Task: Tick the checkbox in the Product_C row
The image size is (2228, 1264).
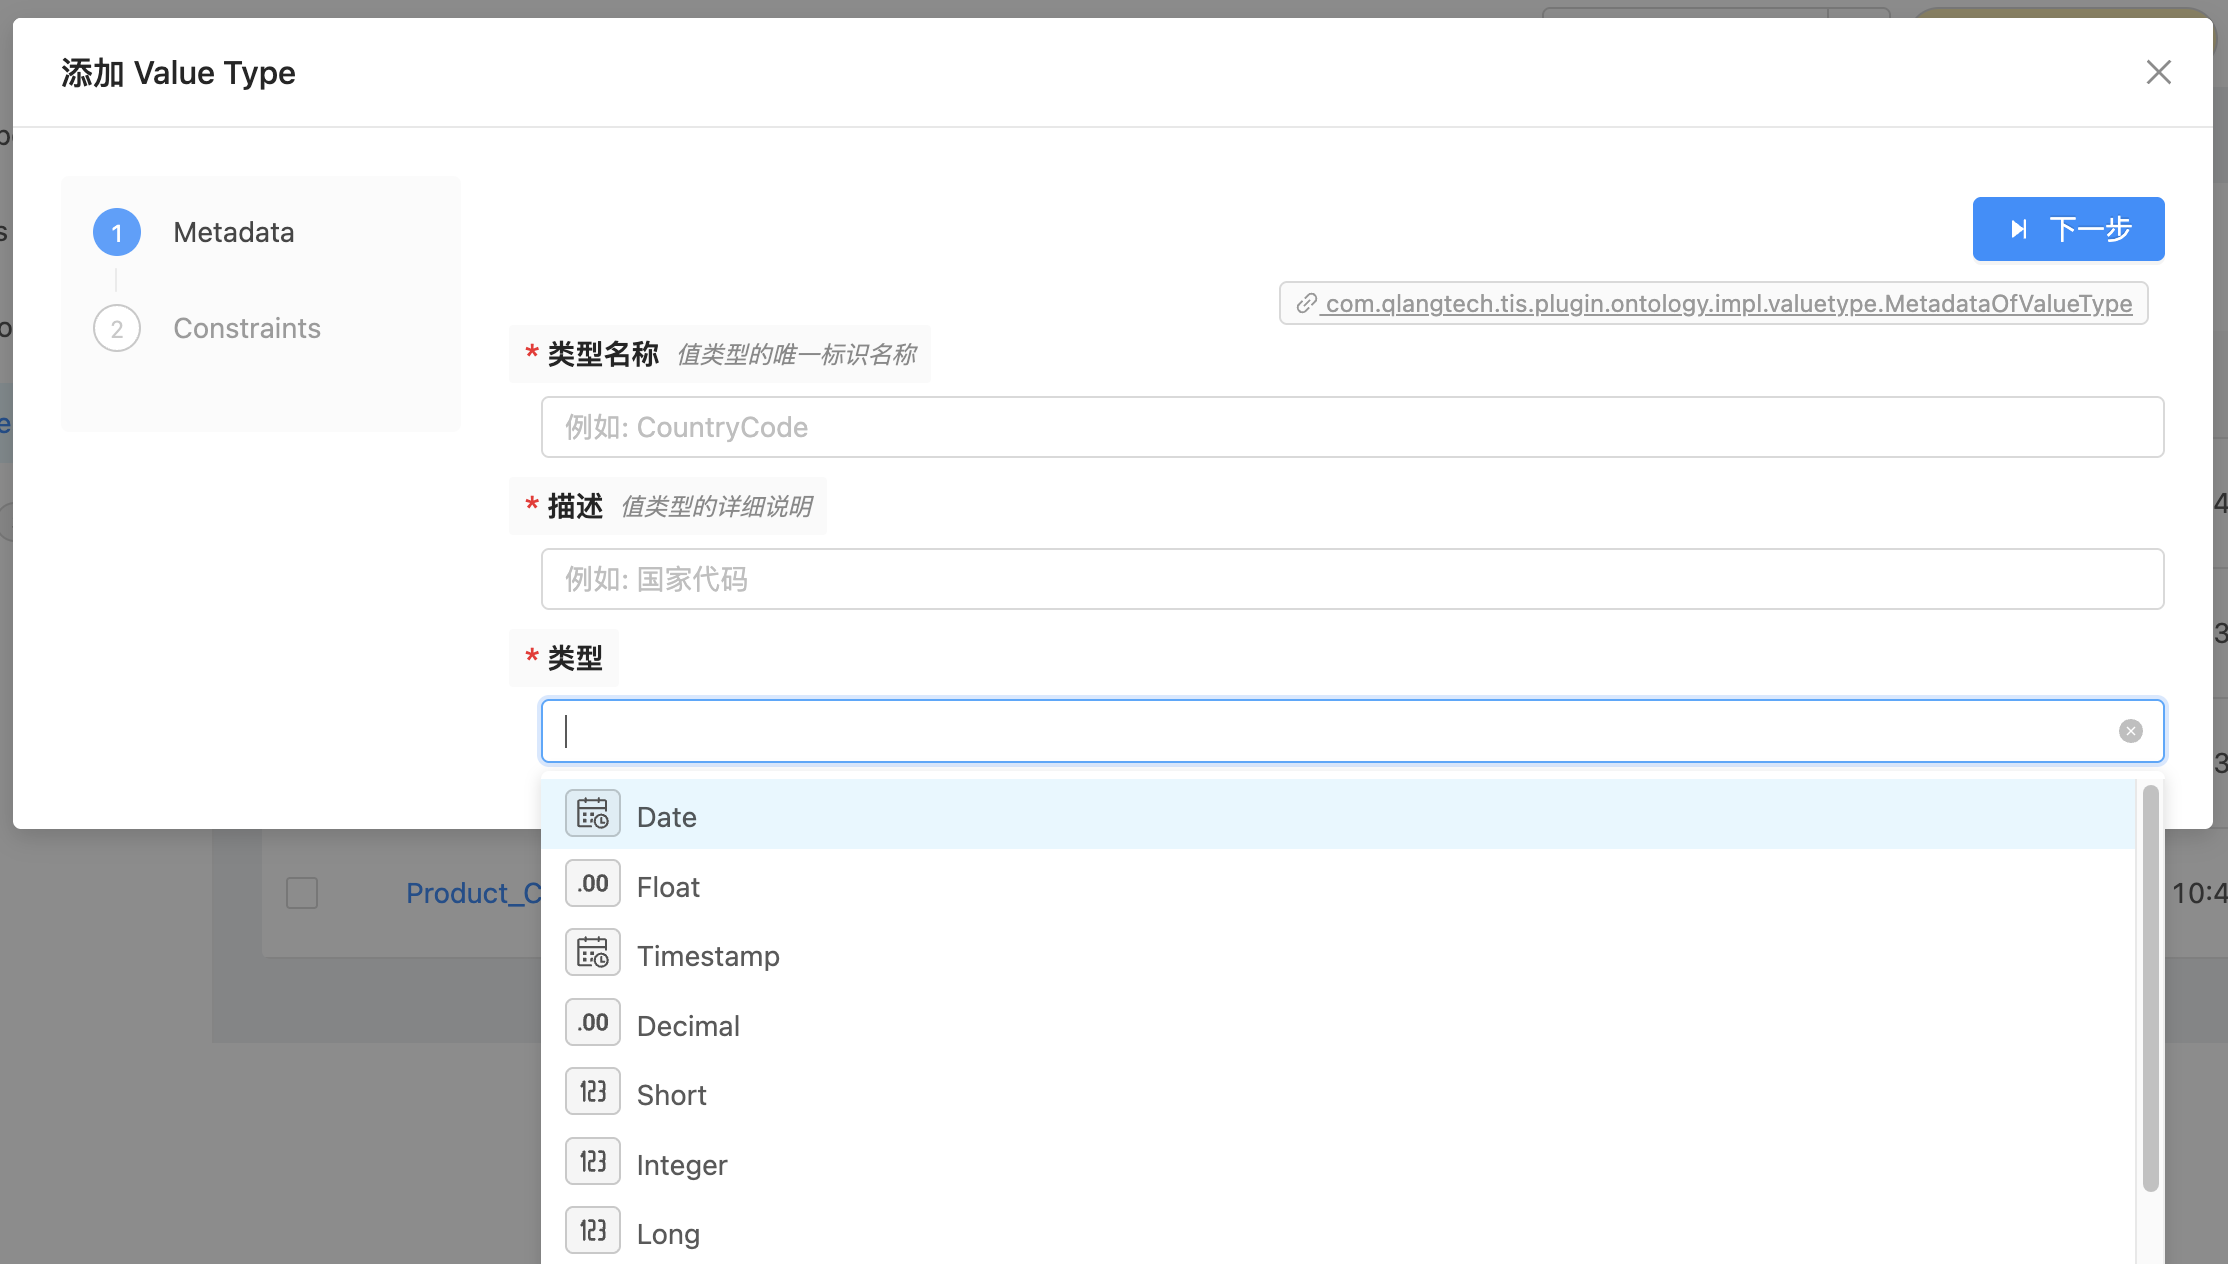Action: coord(302,892)
